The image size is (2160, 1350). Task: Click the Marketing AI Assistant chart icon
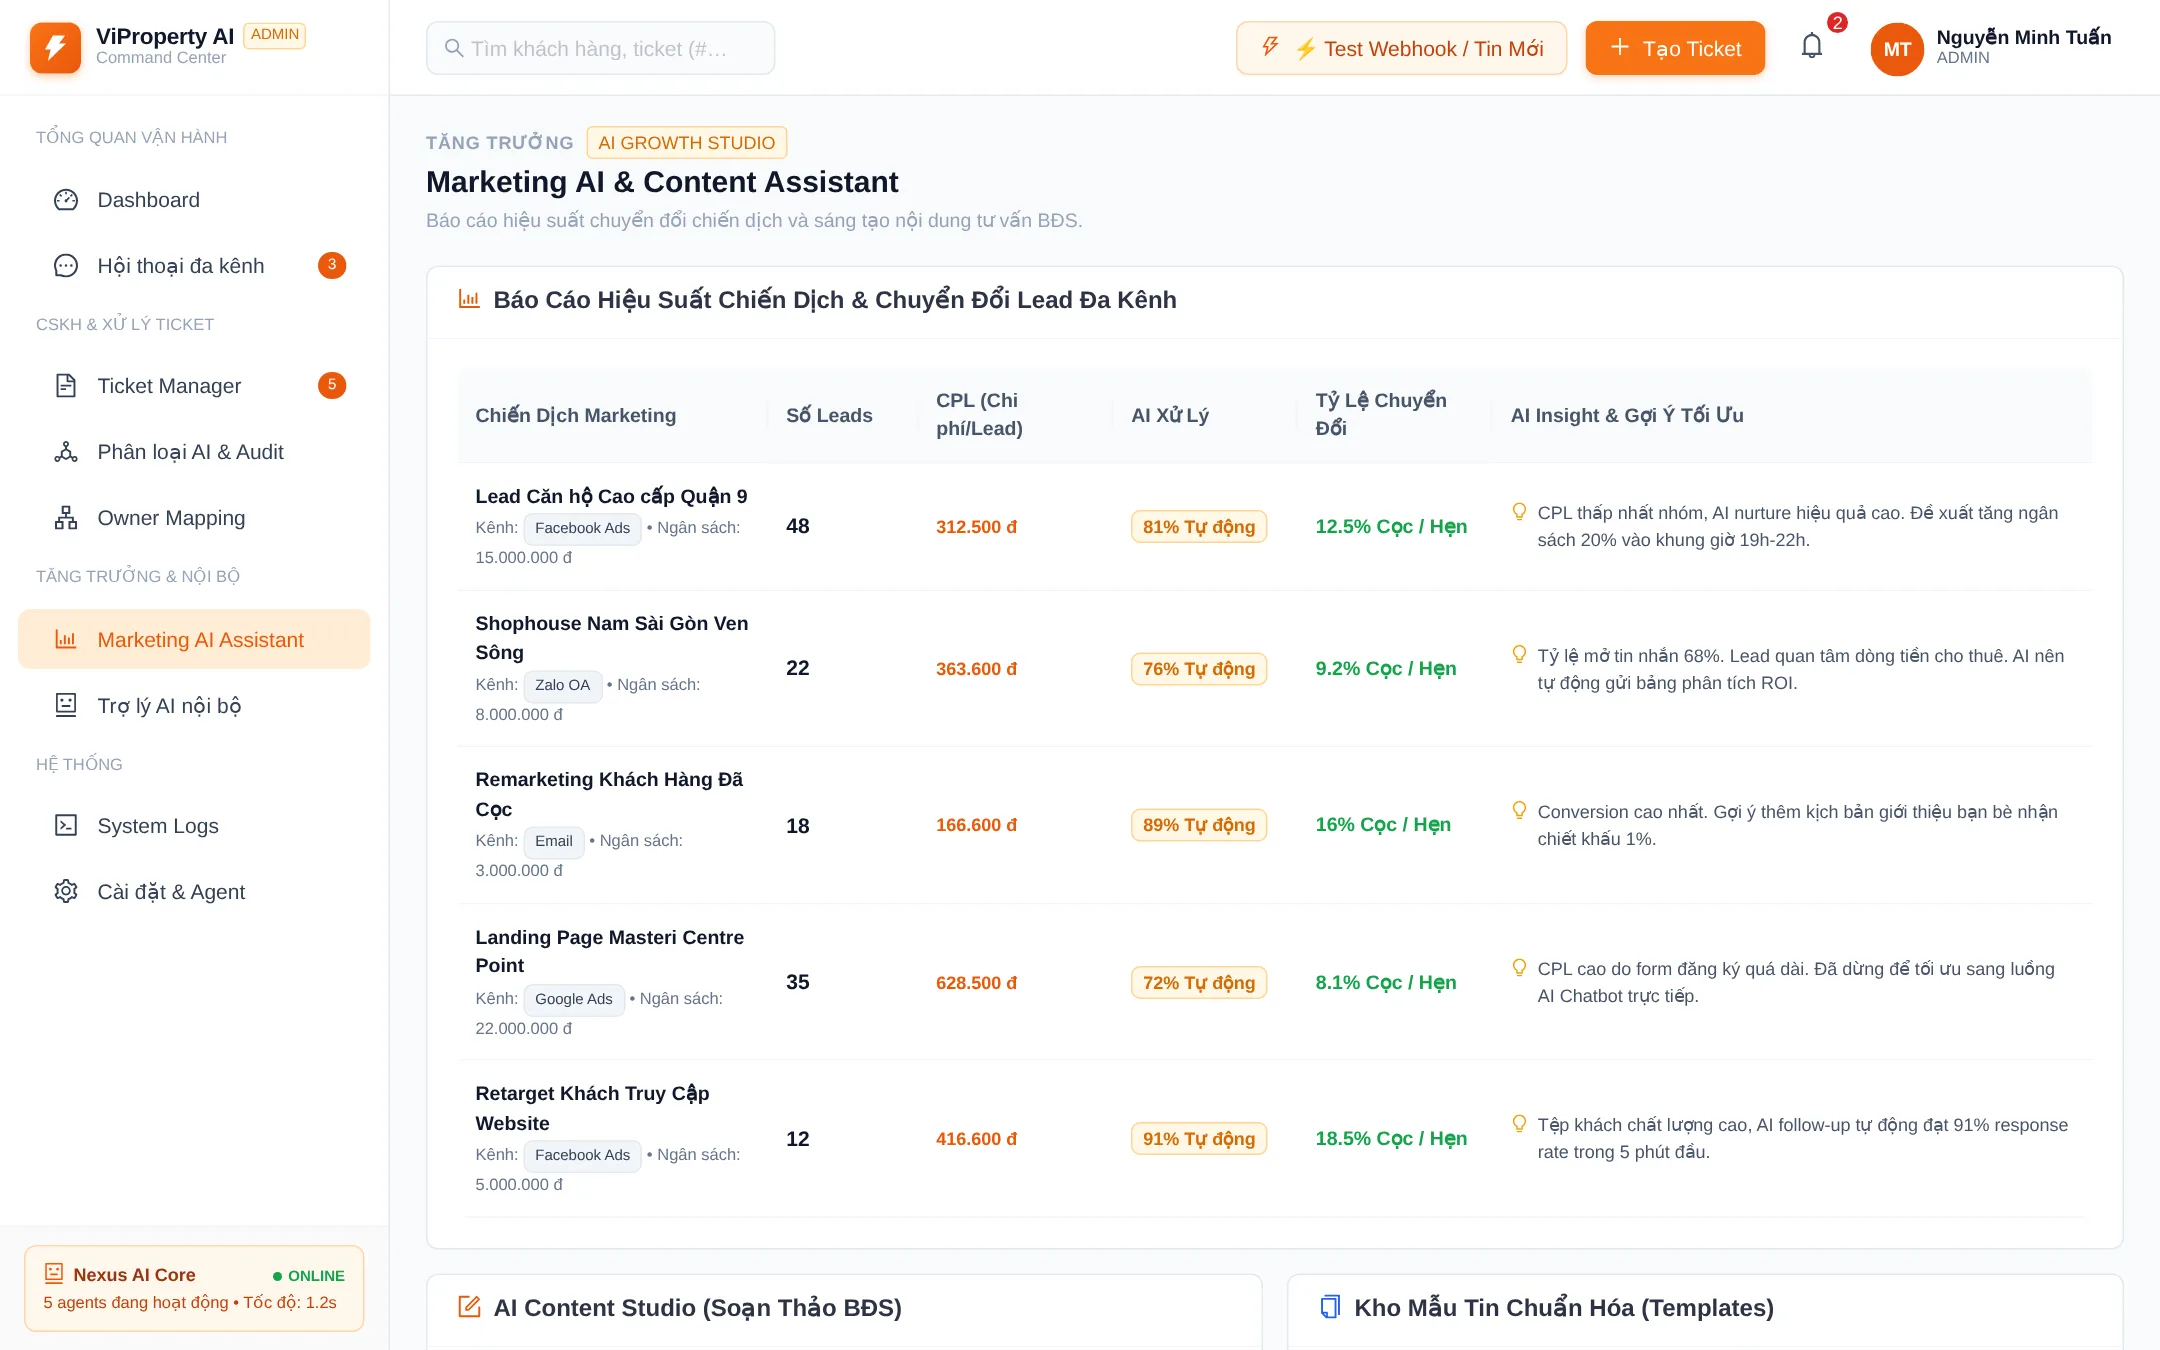pyautogui.click(x=66, y=640)
